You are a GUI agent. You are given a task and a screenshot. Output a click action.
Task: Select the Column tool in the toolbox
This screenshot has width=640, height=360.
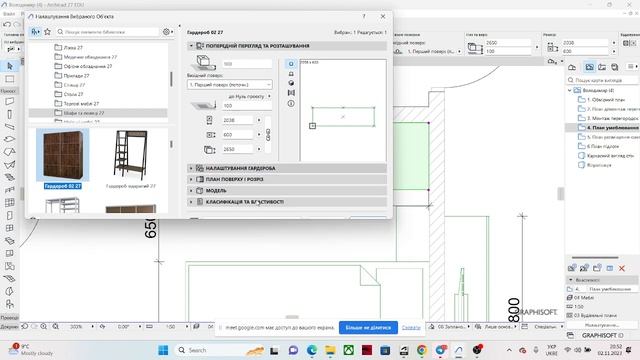[10, 114]
